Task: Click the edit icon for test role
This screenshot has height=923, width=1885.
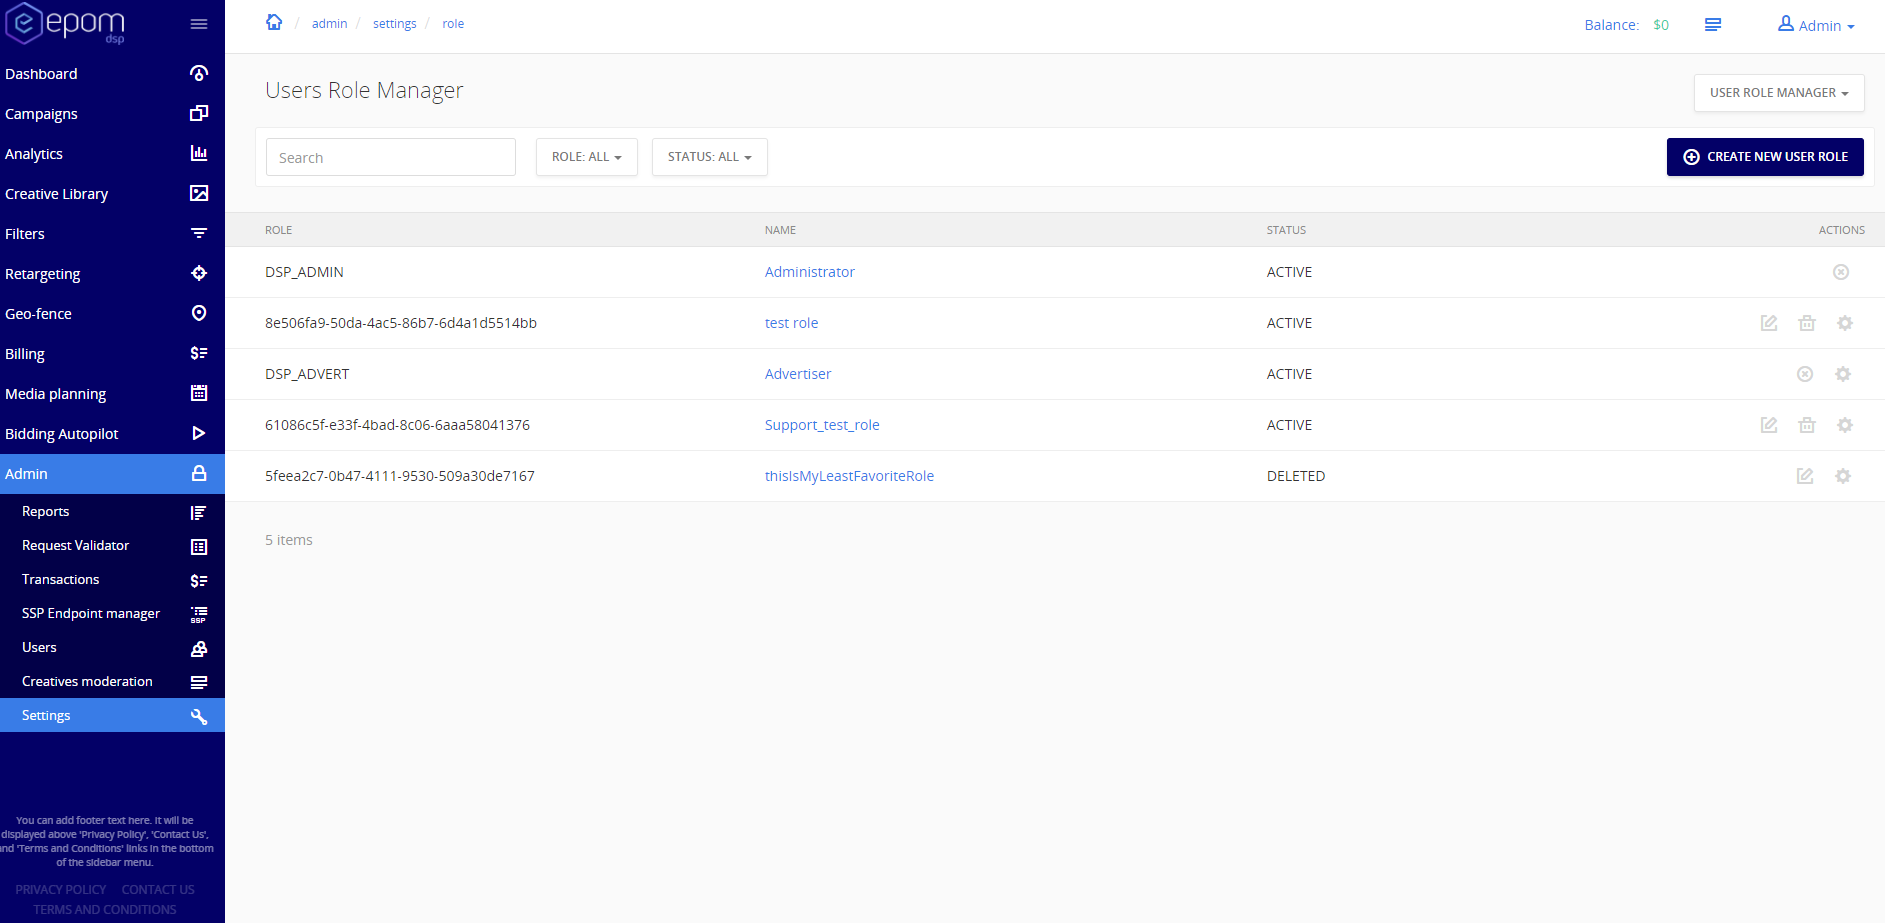Action: point(1769,323)
